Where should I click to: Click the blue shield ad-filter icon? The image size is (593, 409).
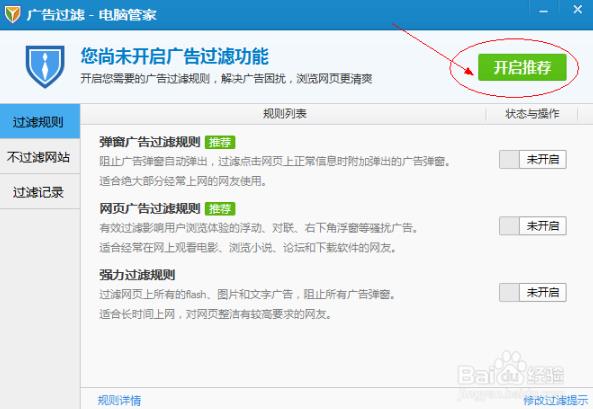coord(45,67)
